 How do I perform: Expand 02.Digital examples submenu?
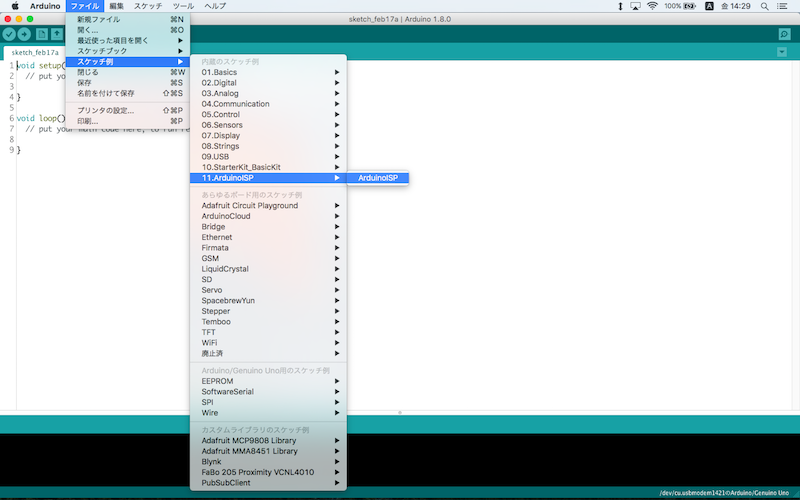(268, 83)
